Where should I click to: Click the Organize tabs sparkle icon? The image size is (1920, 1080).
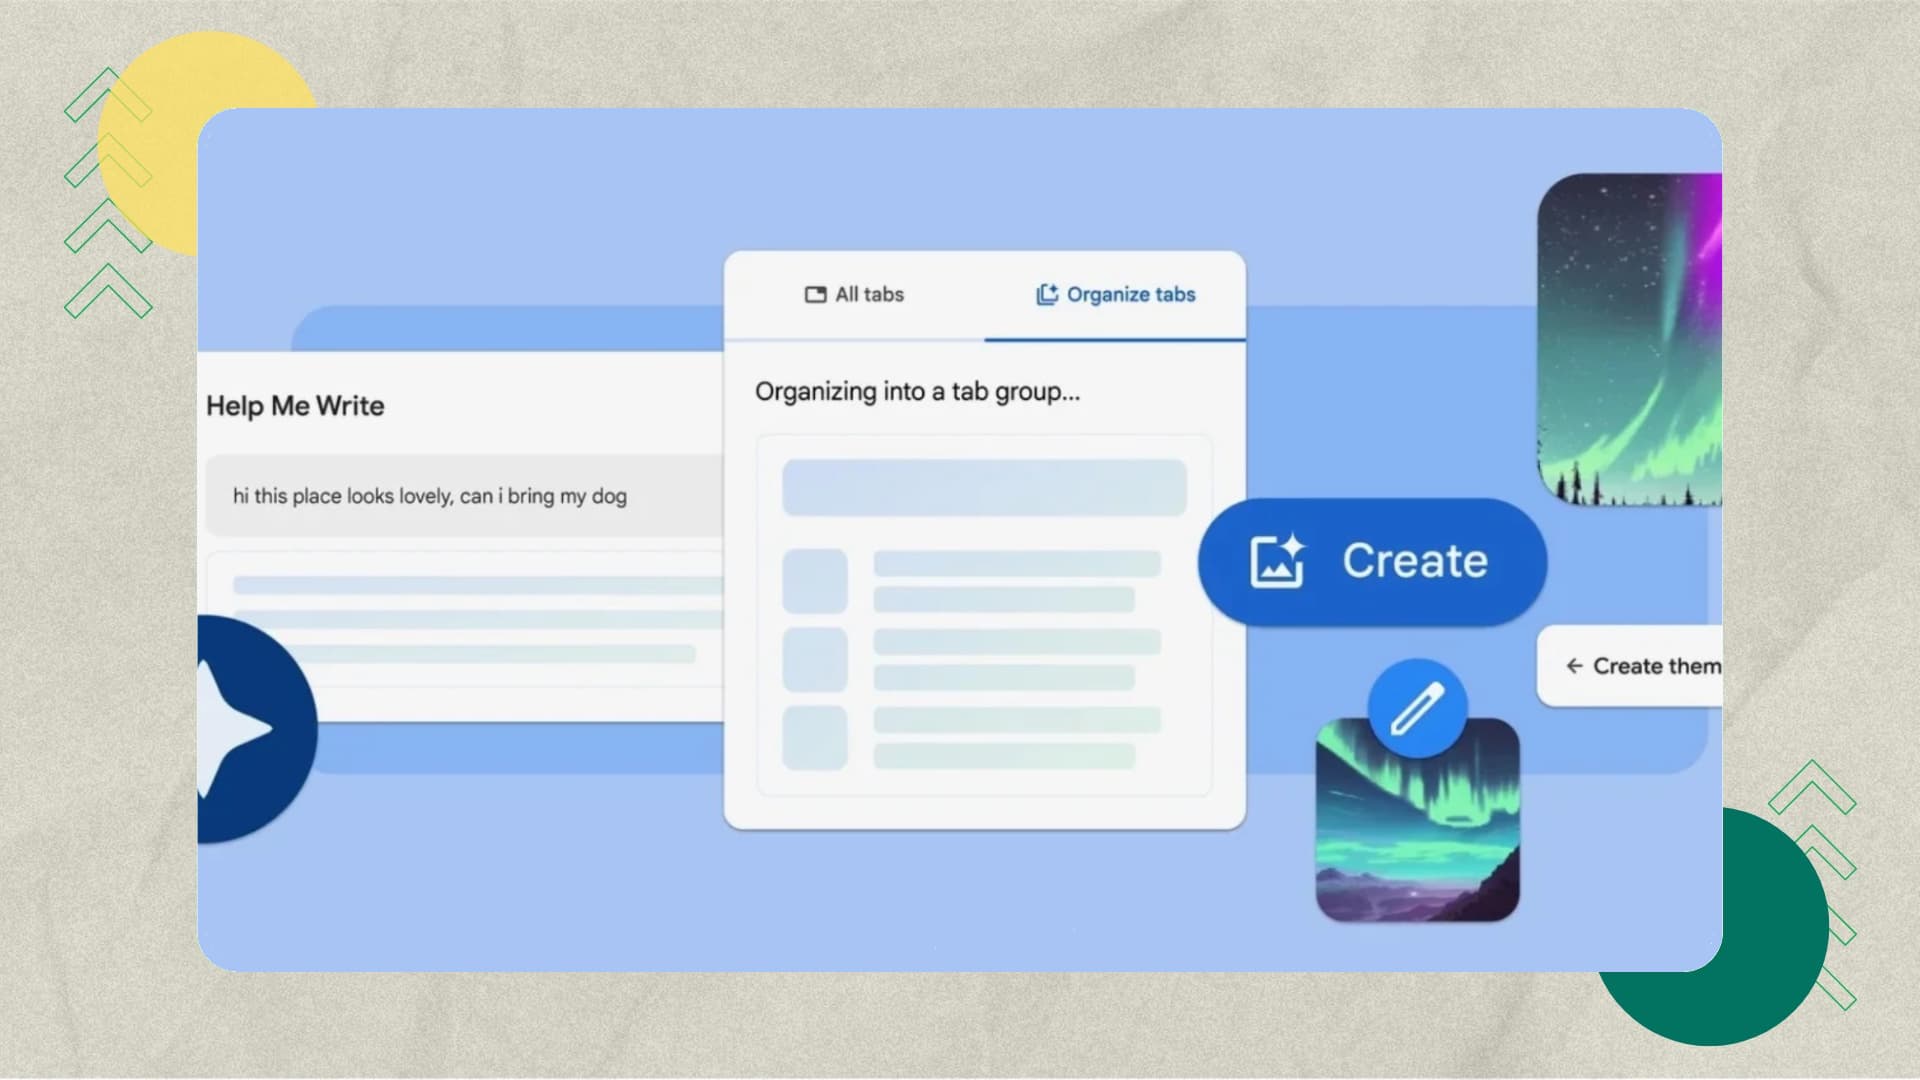coord(1046,294)
